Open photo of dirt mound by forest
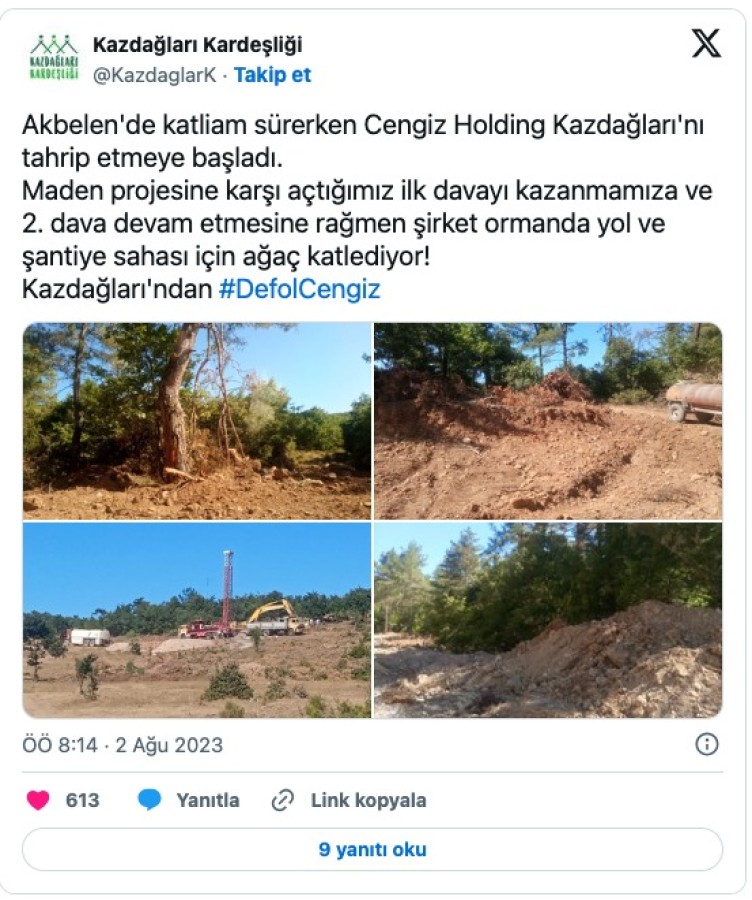This screenshot has height=900, width=752. (548, 620)
